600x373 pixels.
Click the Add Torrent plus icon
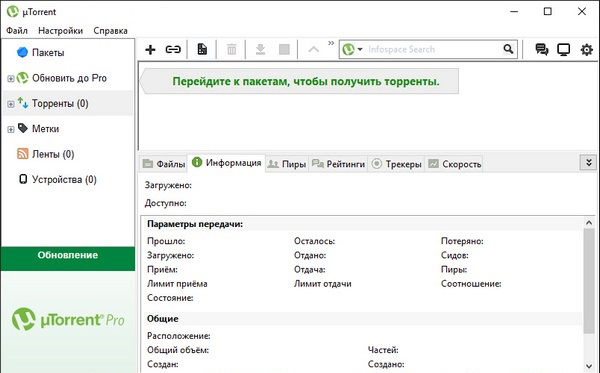pos(150,49)
